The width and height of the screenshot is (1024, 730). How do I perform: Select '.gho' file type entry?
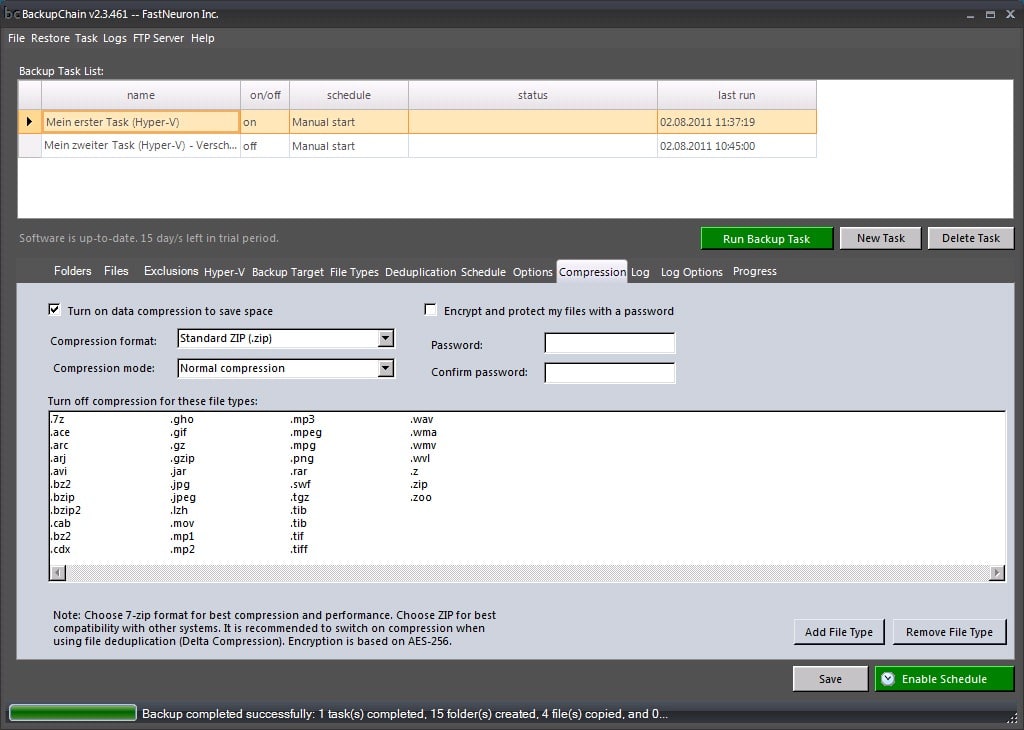182,419
